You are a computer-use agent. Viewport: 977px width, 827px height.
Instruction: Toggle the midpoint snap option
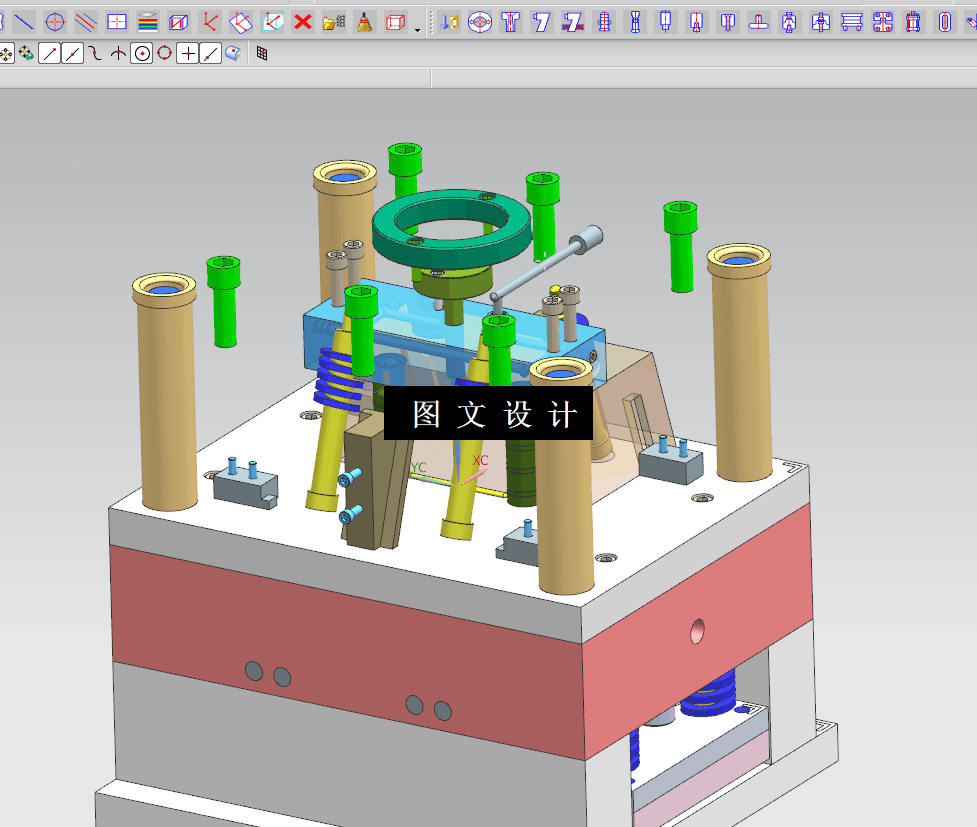[73, 54]
